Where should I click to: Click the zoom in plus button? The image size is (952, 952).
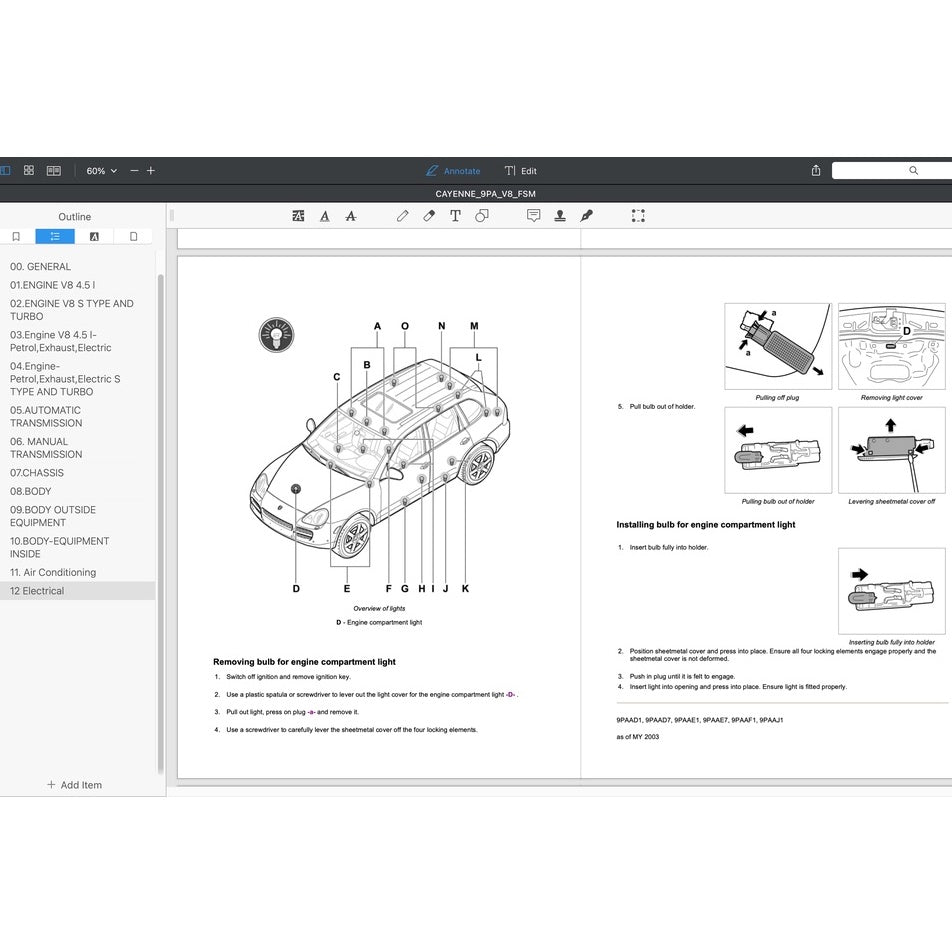pos(151,171)
